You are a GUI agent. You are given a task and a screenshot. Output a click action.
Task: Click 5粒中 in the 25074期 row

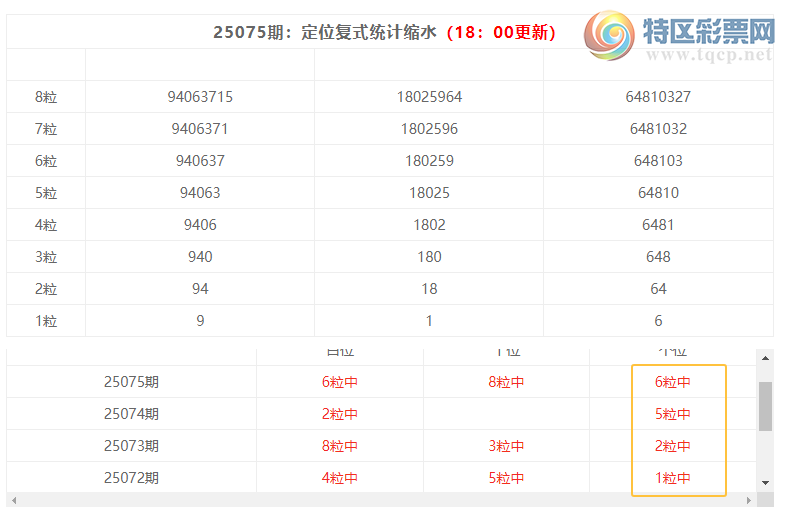(x=672, y=414)
